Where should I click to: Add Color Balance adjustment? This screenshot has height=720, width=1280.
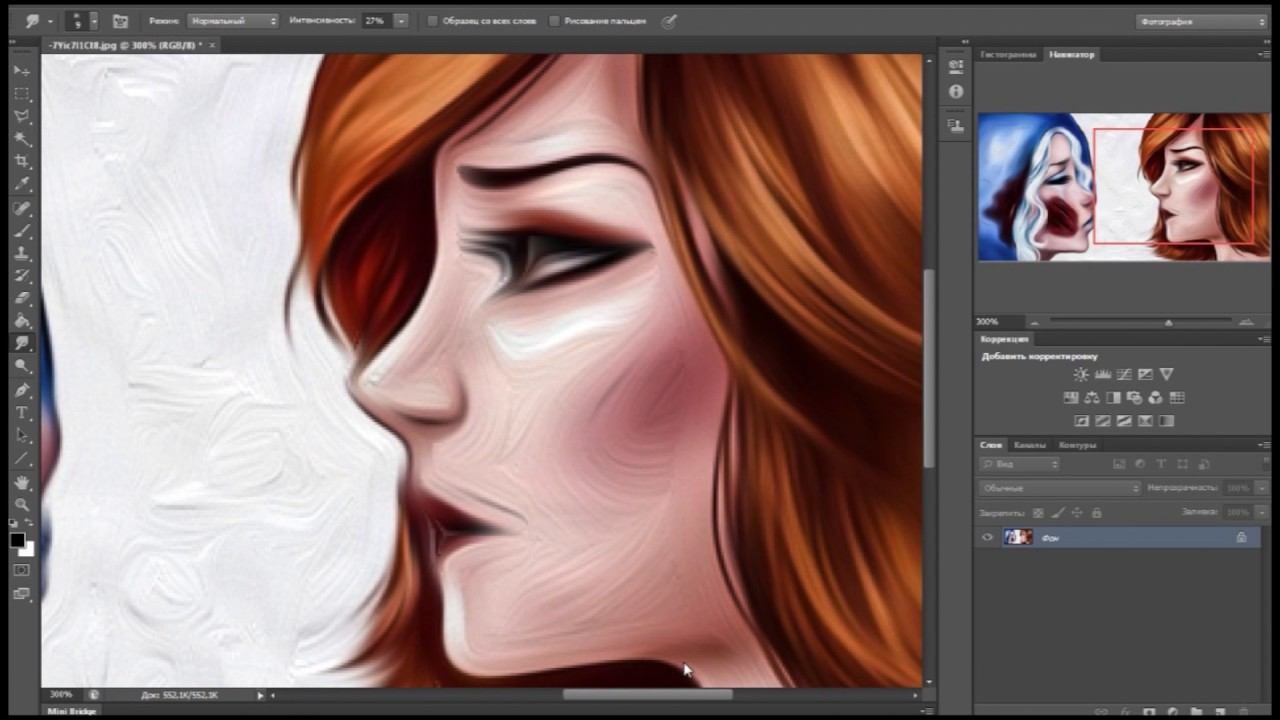[1091, 398]
